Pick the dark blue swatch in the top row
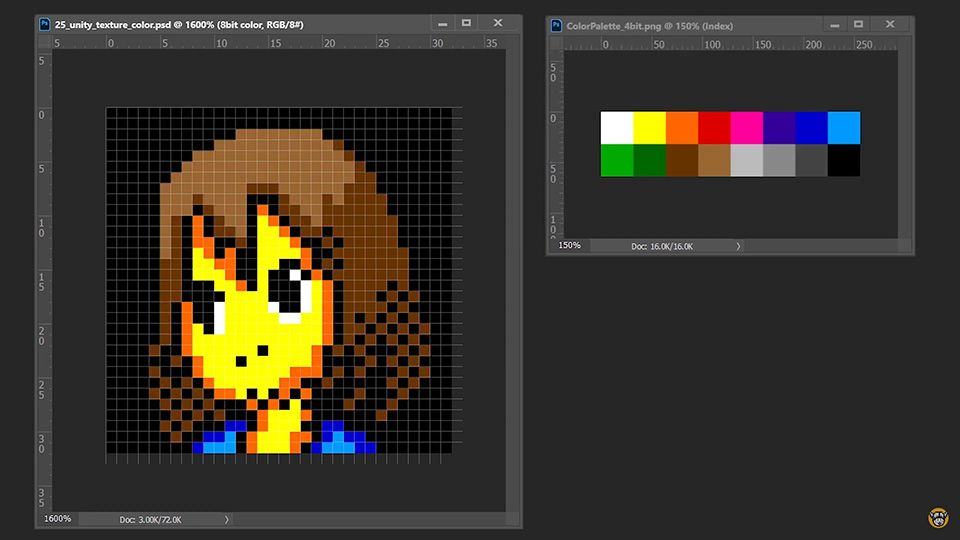 [x=811, y=127]
